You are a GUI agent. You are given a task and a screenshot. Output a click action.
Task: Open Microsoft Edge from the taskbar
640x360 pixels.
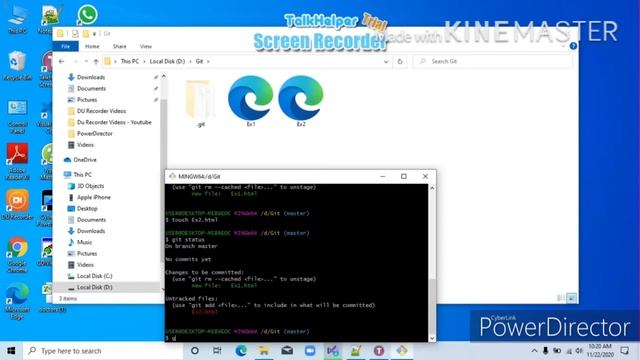tap(241, 351)
